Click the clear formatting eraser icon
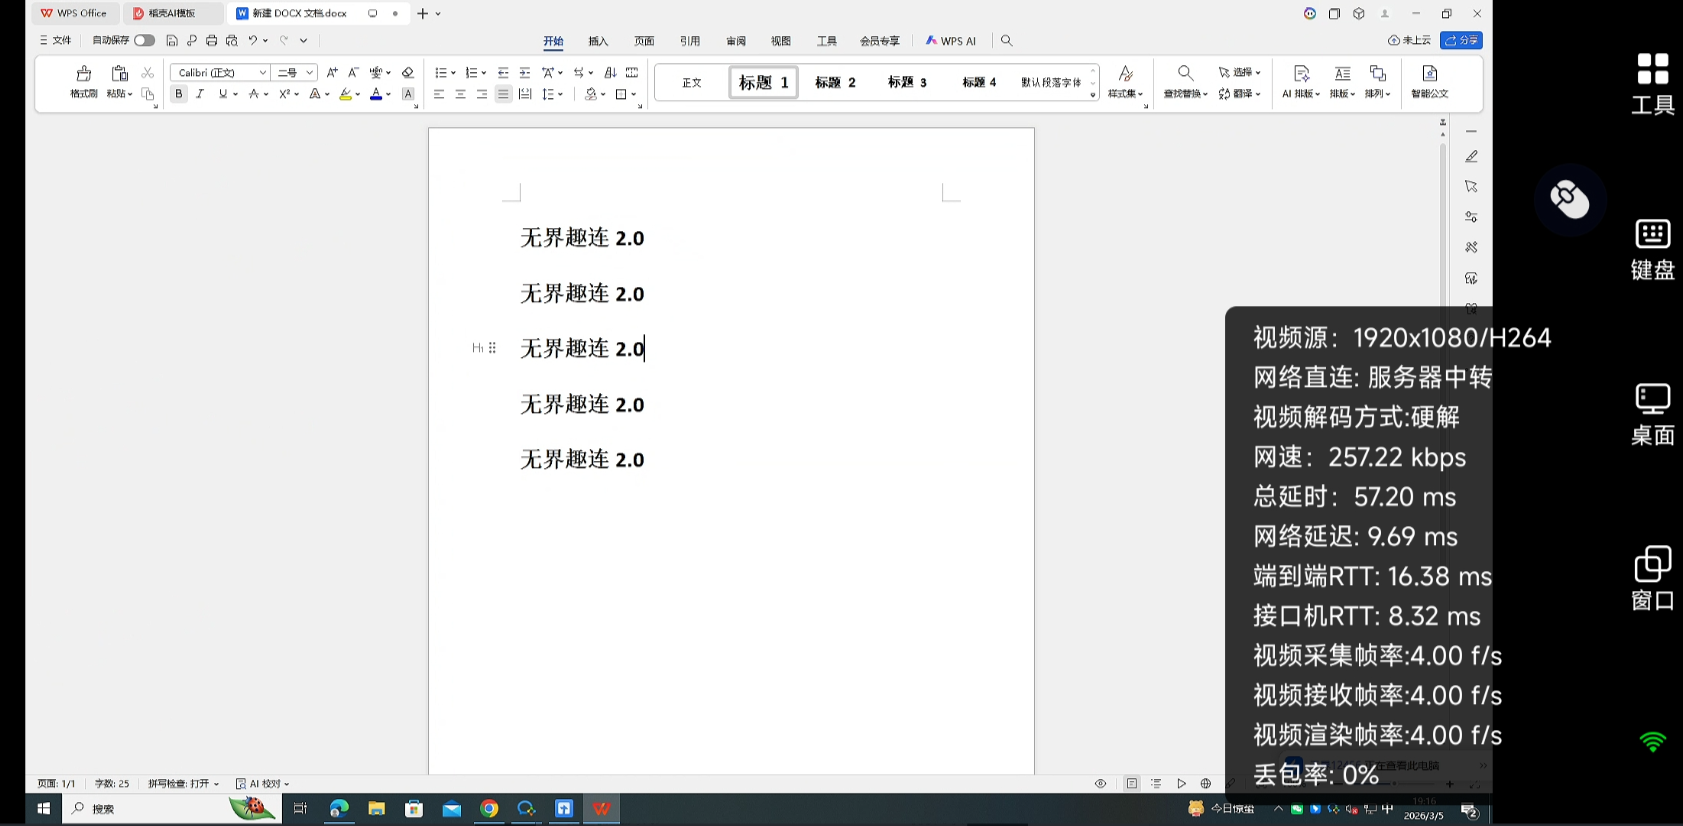The image size is (1683, 826). (407, 73)
